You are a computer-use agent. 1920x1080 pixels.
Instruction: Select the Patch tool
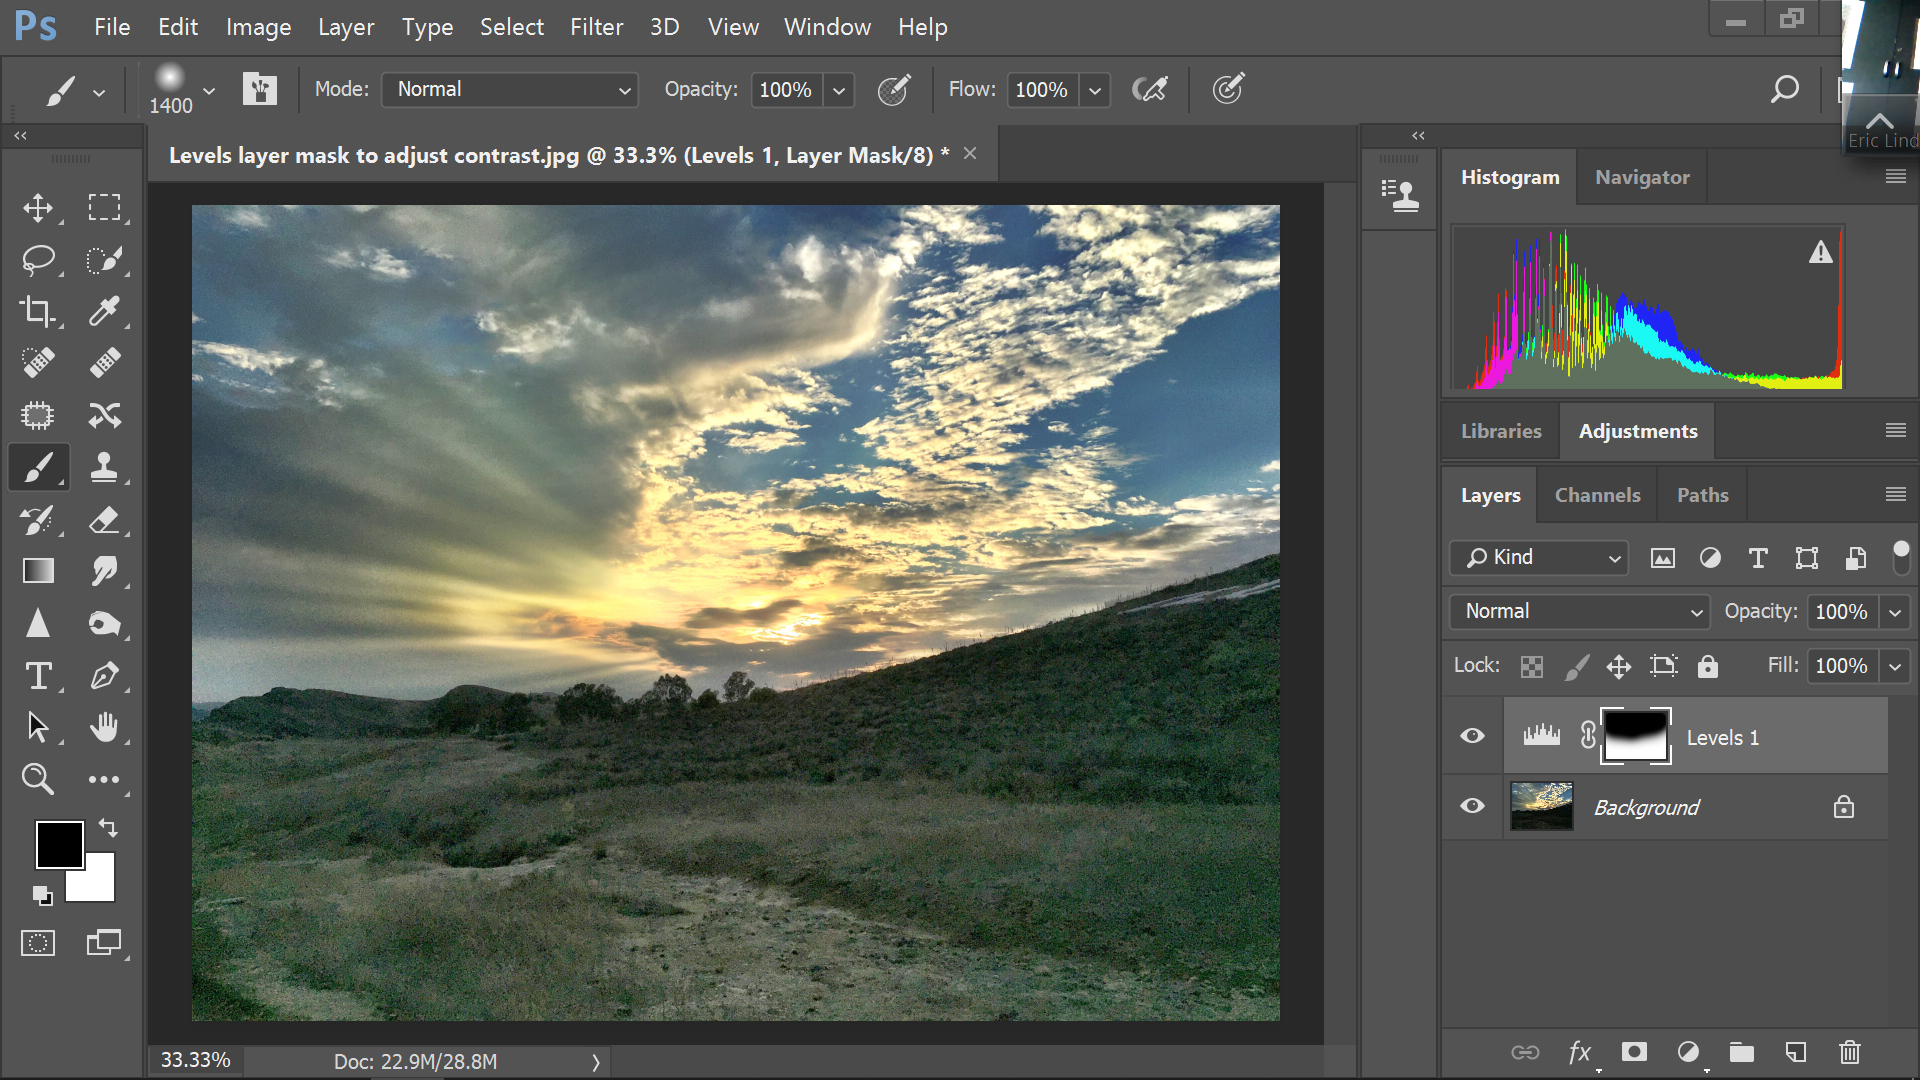pyautogui.click(x=38, y=415)
